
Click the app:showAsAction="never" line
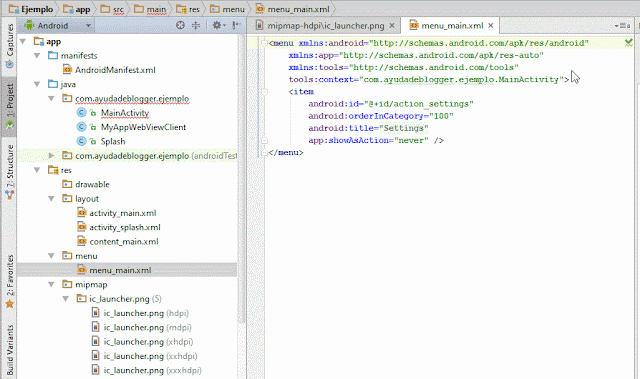[x=376, y=140]
